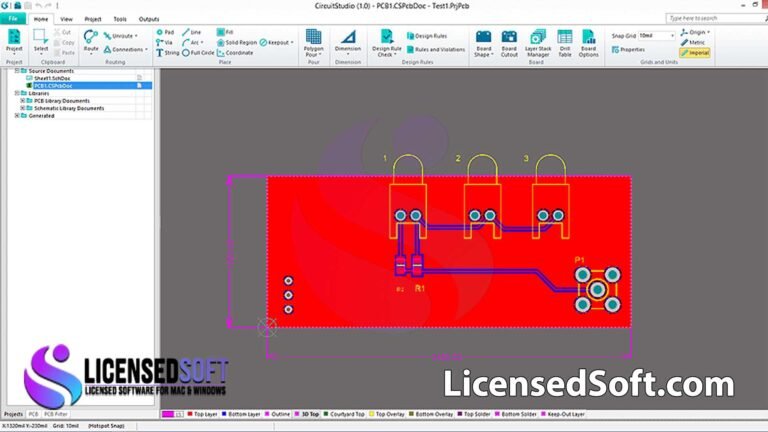Place a String text object
The width and height of the screenshot is (768, 432).
click(168, 53)
